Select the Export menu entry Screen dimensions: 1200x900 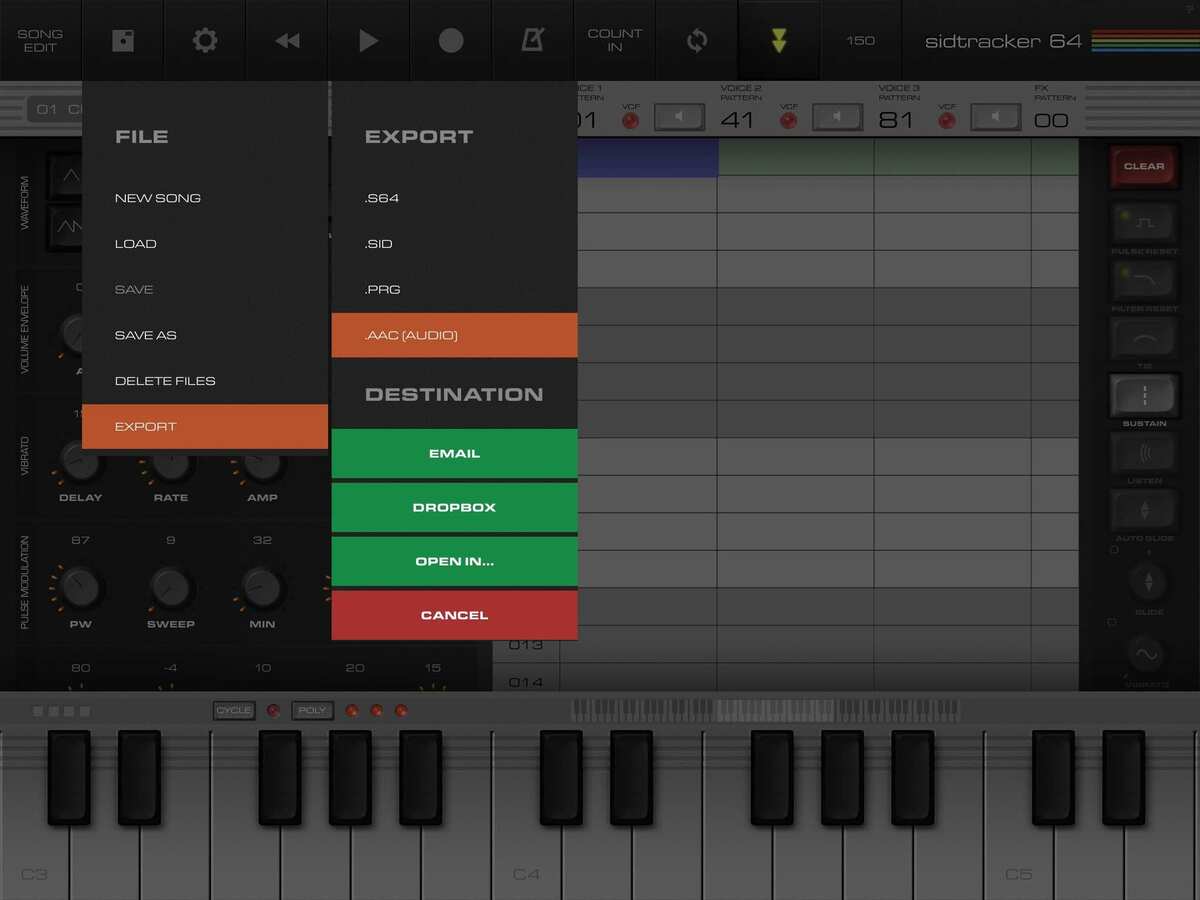205,427
